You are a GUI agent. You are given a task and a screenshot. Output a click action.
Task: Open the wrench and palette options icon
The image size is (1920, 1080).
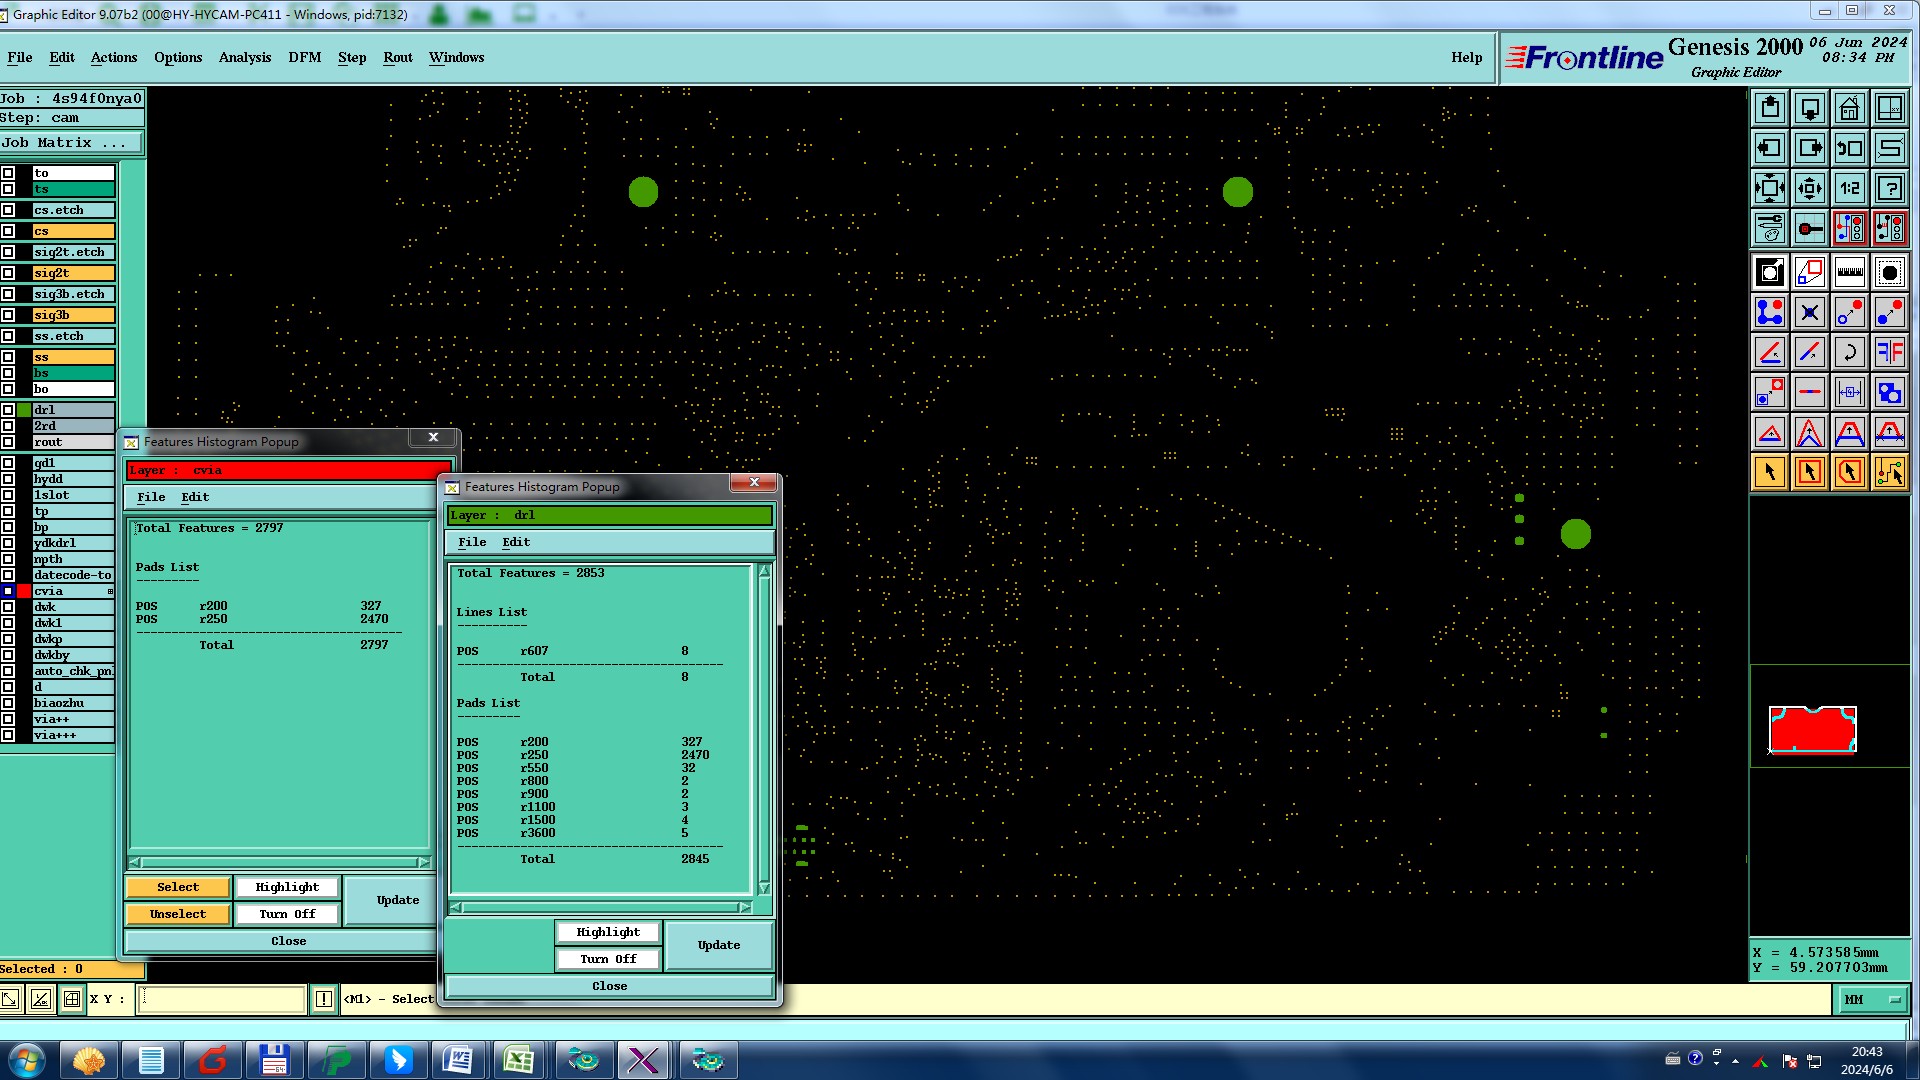click(x=1770, y=228)
